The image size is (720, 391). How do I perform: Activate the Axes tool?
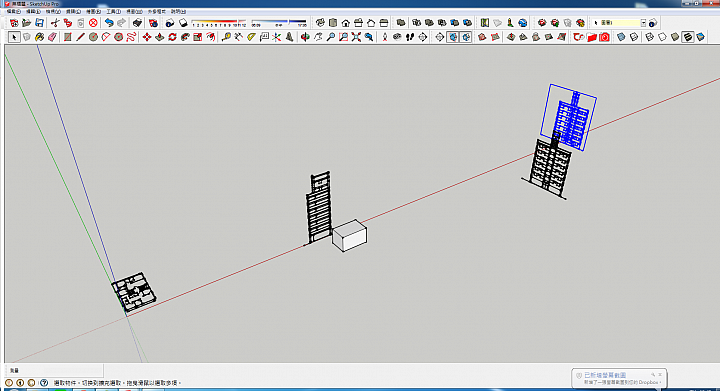(276, 37)
